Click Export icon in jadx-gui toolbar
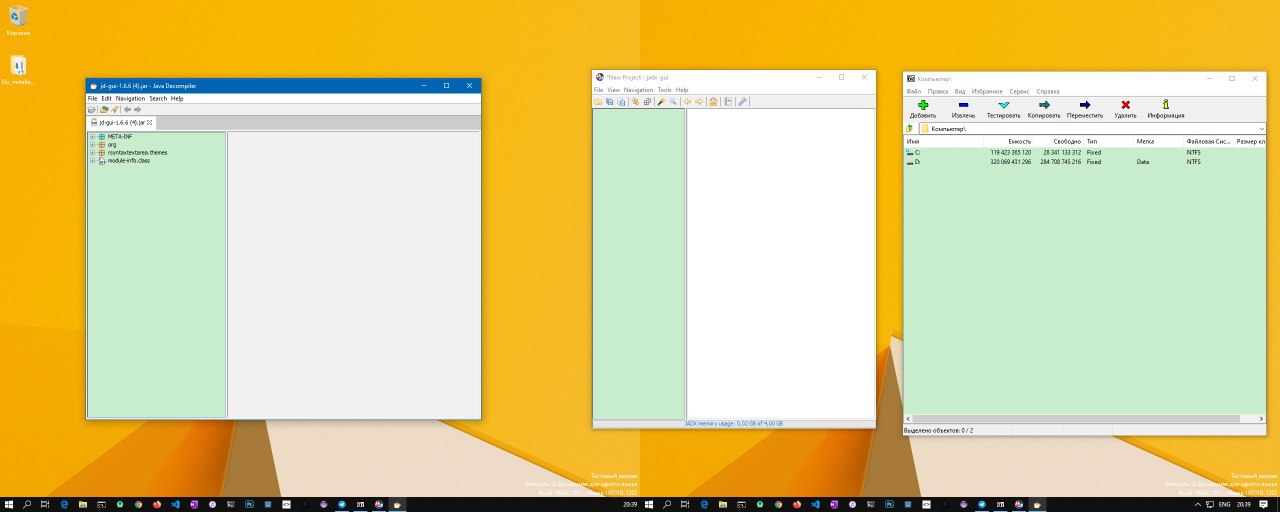Image resolution: width=1280 pixels, height=512 pixels. [x=621, y=102]
